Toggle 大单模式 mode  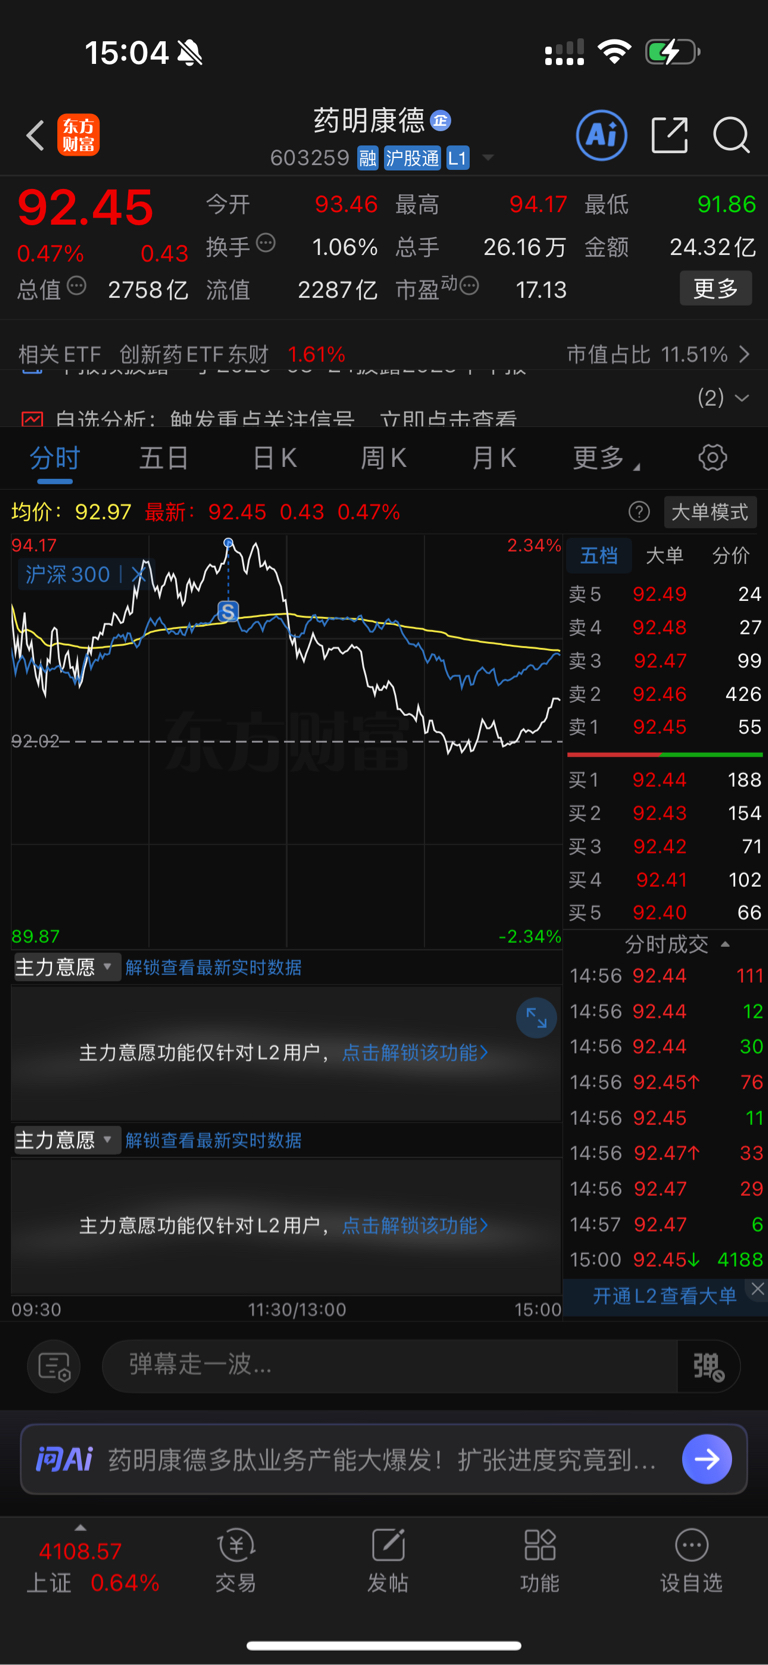click(x=710, y=512)
